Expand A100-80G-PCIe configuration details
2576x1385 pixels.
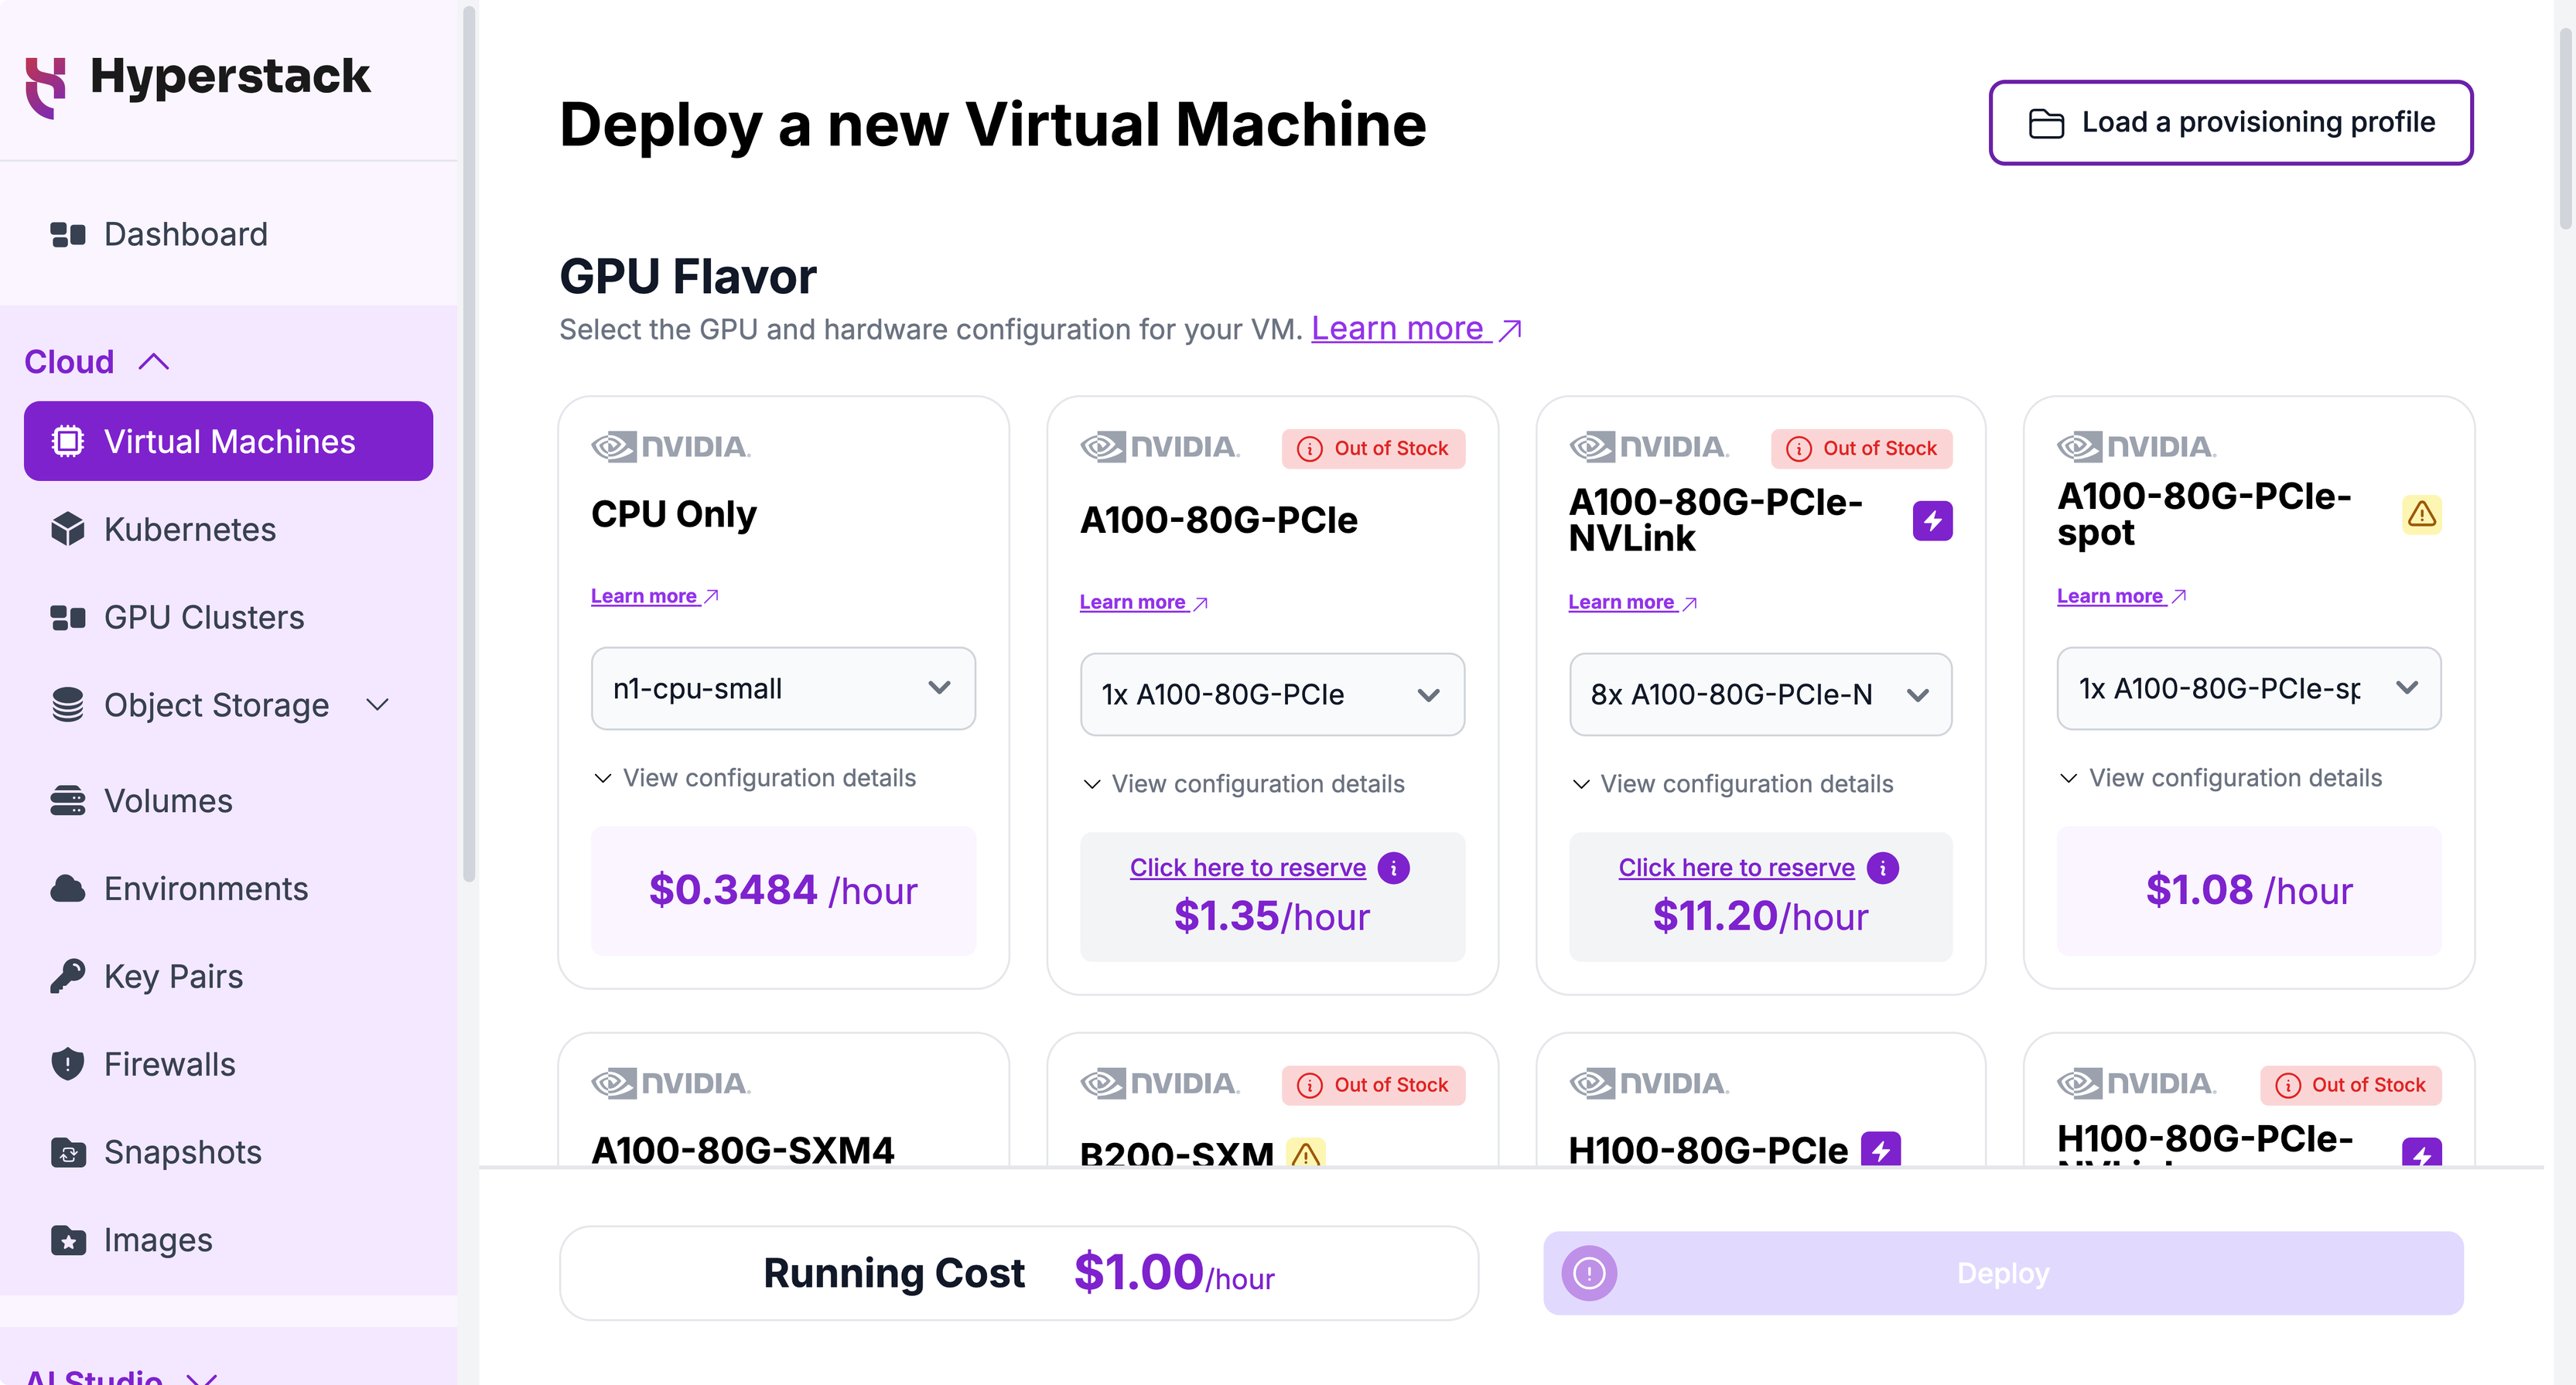1243,784
